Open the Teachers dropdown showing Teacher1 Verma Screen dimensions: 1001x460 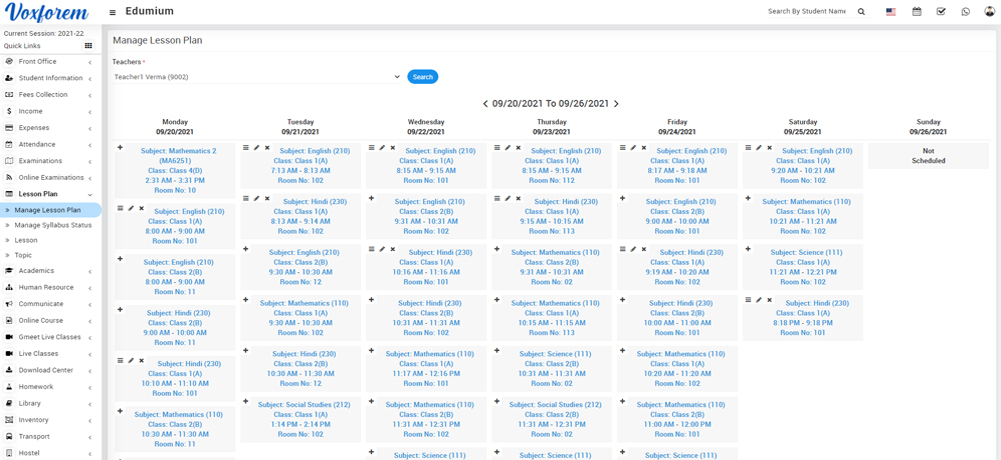[x=257, y=77]
